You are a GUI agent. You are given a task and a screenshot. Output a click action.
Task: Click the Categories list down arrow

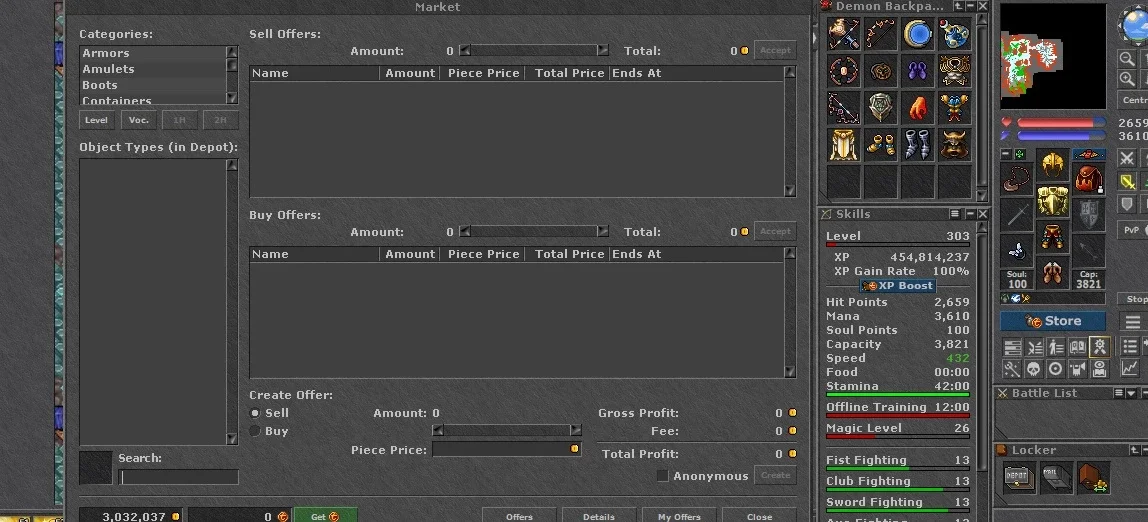(x=232, y=98)
